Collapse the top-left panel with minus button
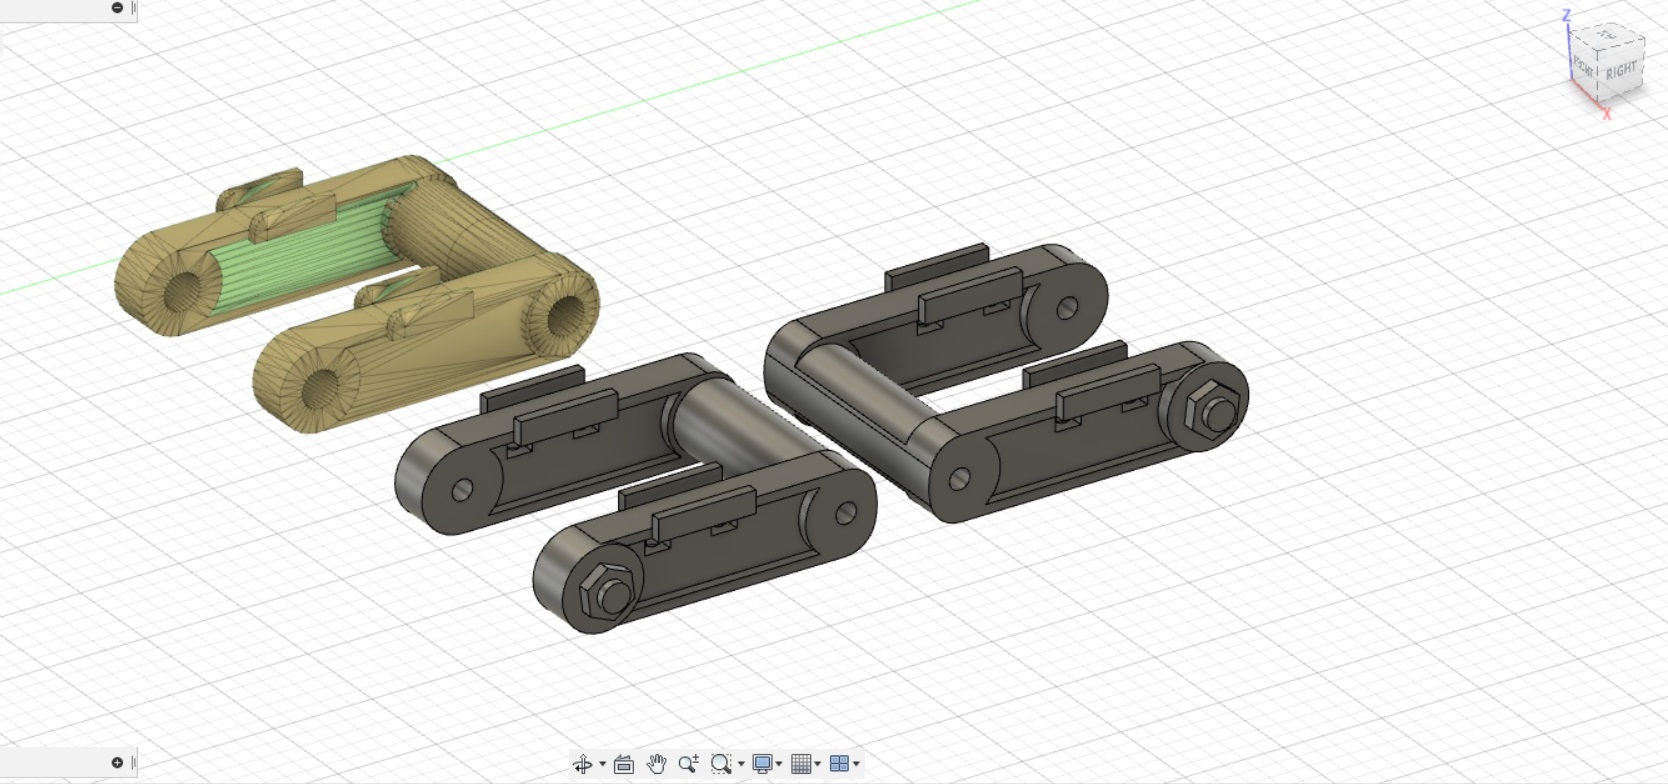1668x784 pixels. point(117,8)
